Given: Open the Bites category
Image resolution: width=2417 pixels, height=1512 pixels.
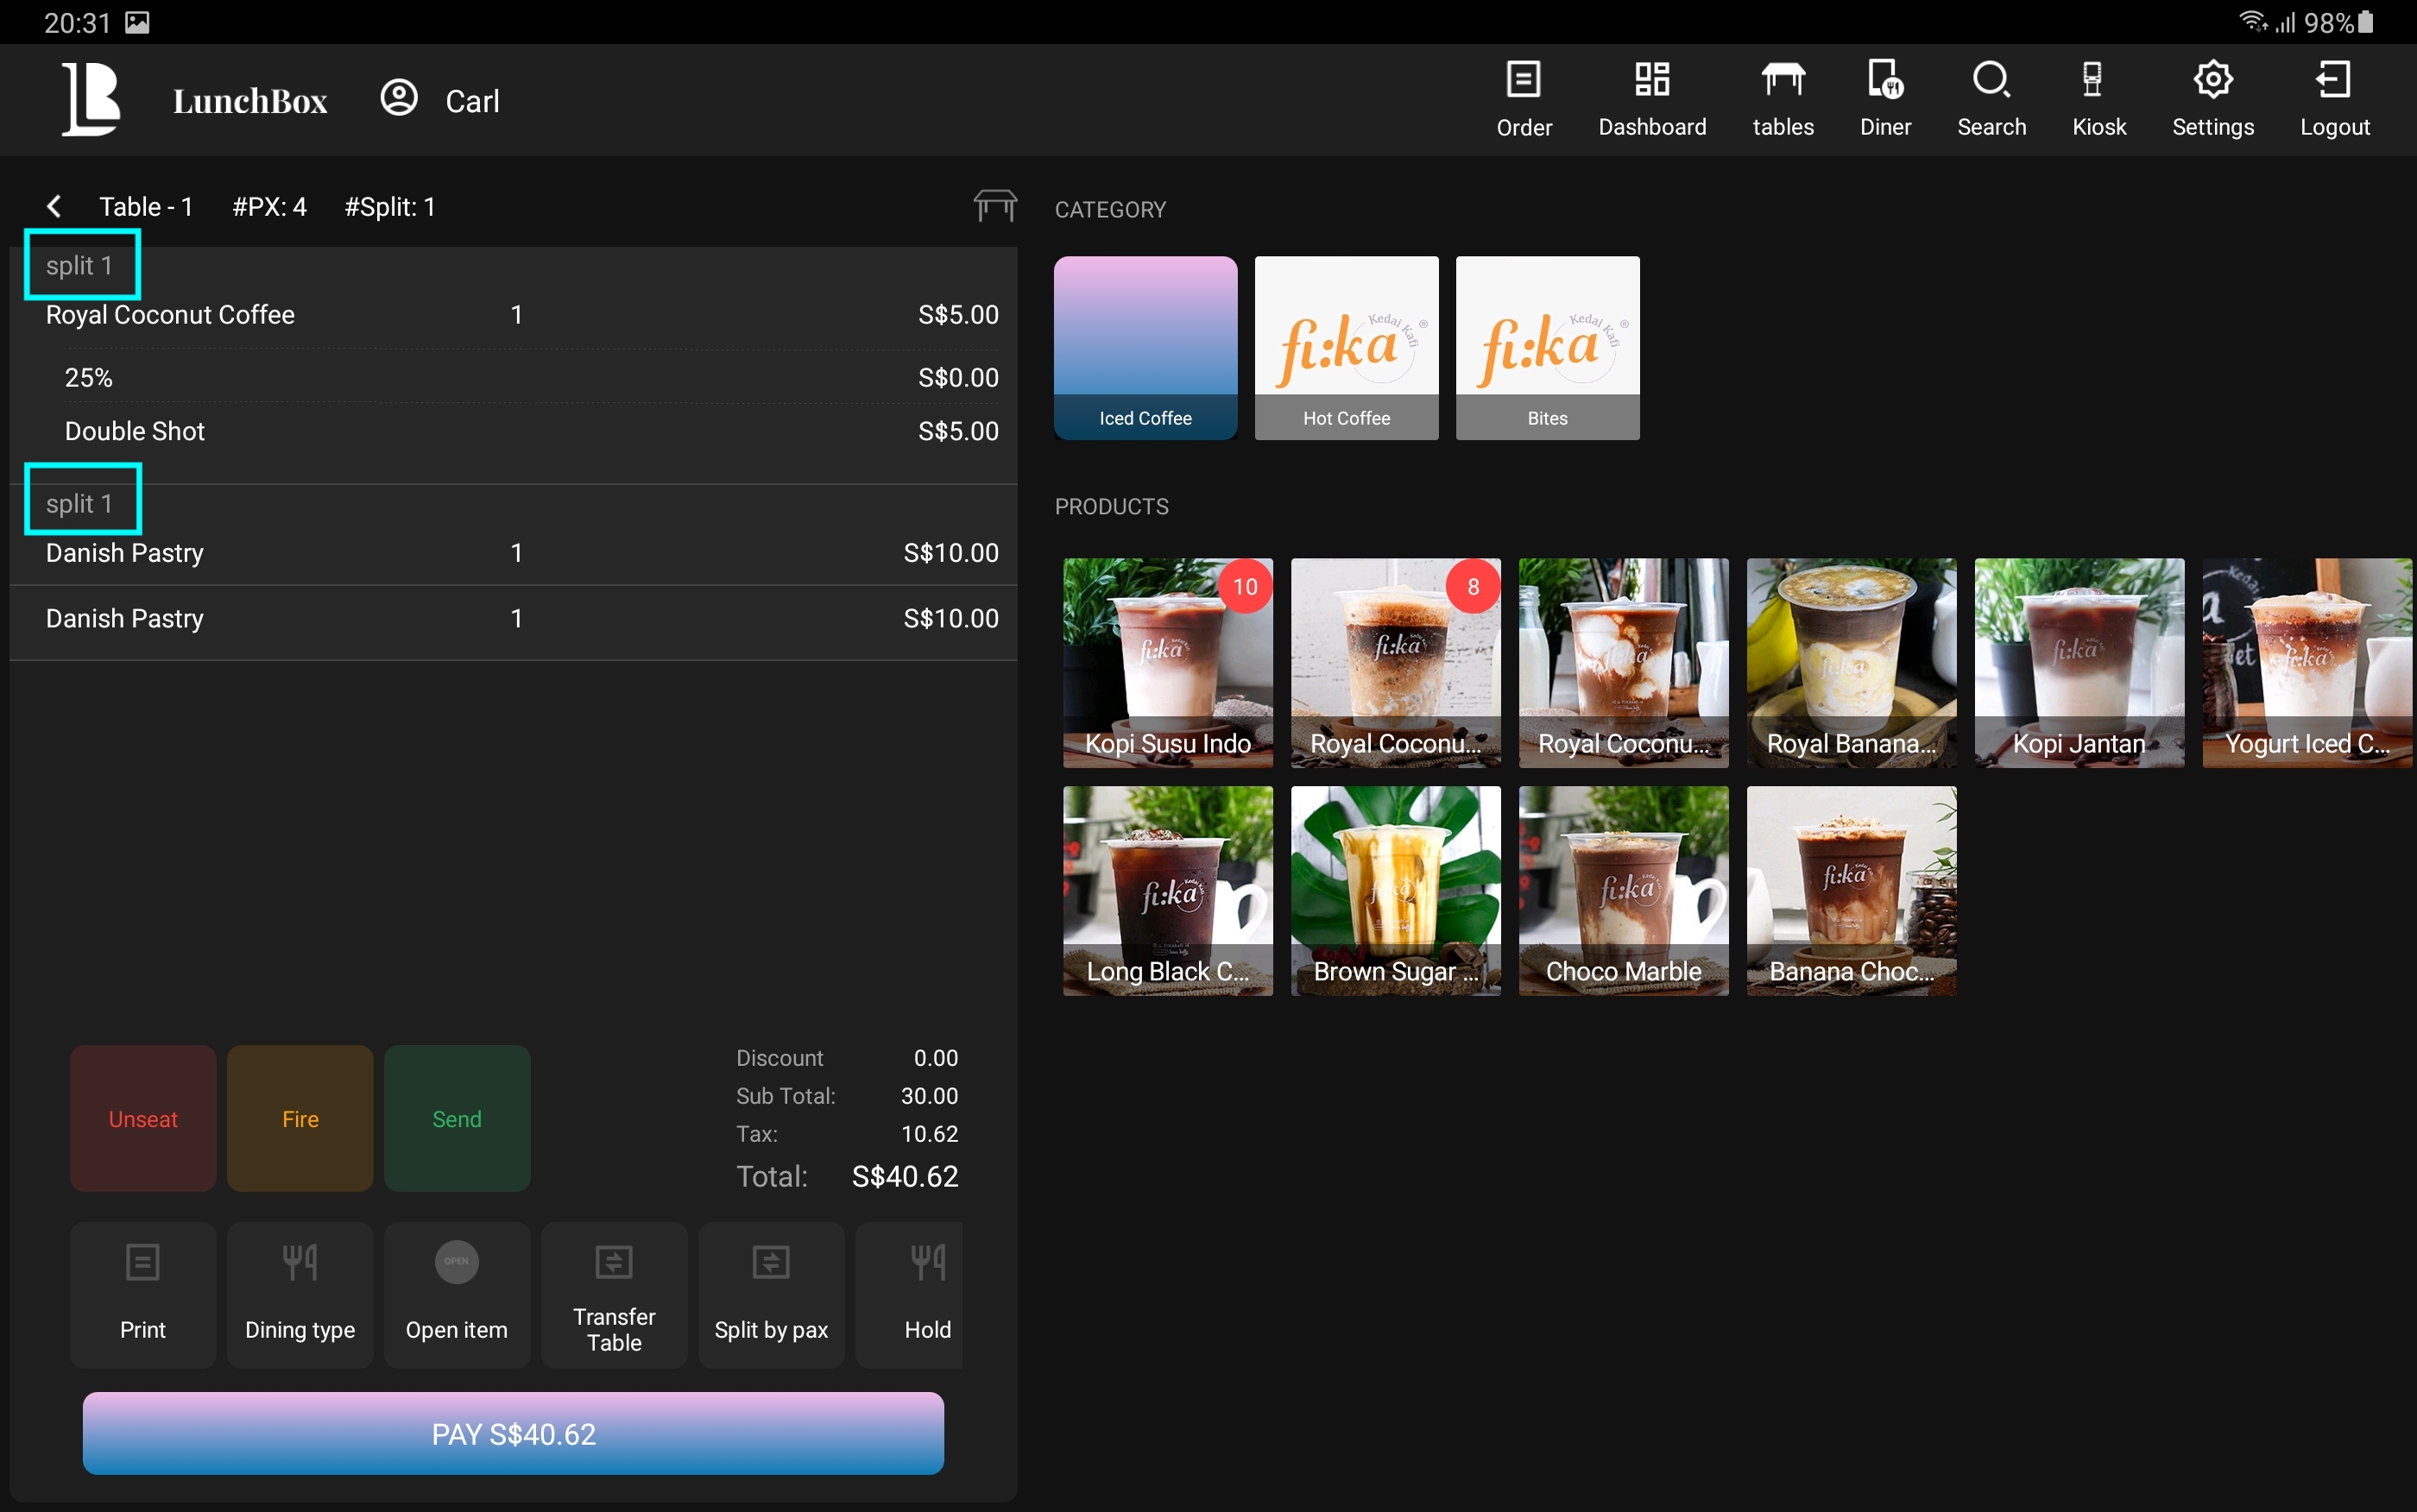Looking at the screenshot, I should pos(1547,347).
